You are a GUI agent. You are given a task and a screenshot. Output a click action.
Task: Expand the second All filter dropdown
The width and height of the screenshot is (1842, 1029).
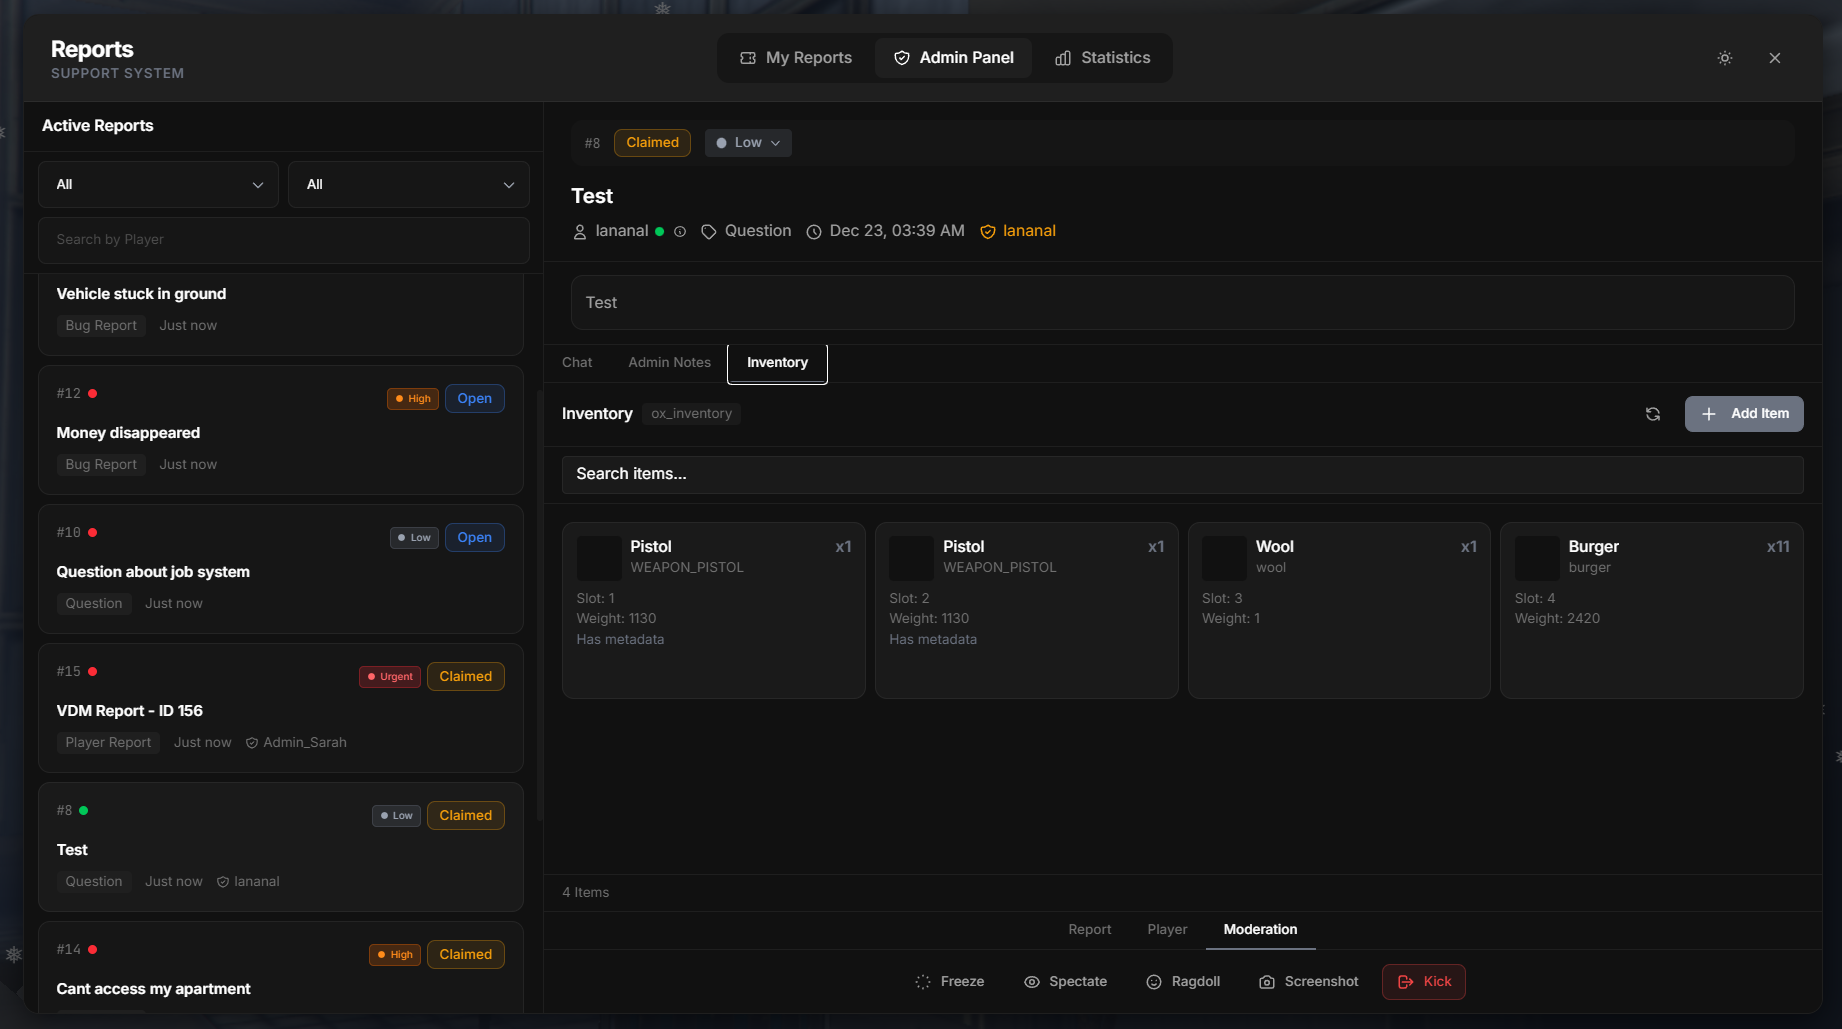(409, 184)
